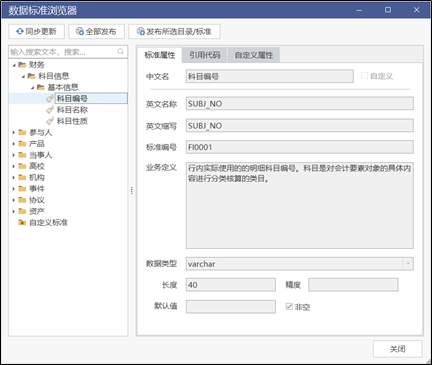Click the 资产 folder icon
This screenshot has height=365, width=432.
22,211
